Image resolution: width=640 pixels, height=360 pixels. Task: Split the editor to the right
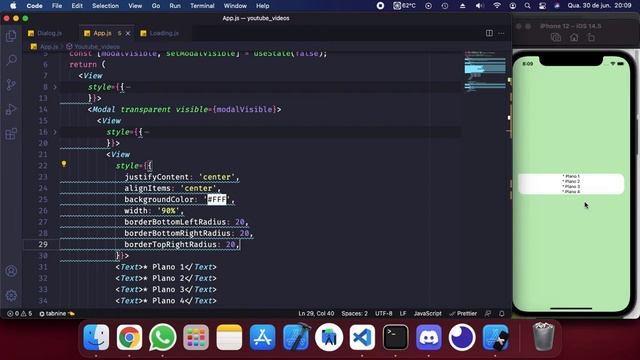(489, 33)
